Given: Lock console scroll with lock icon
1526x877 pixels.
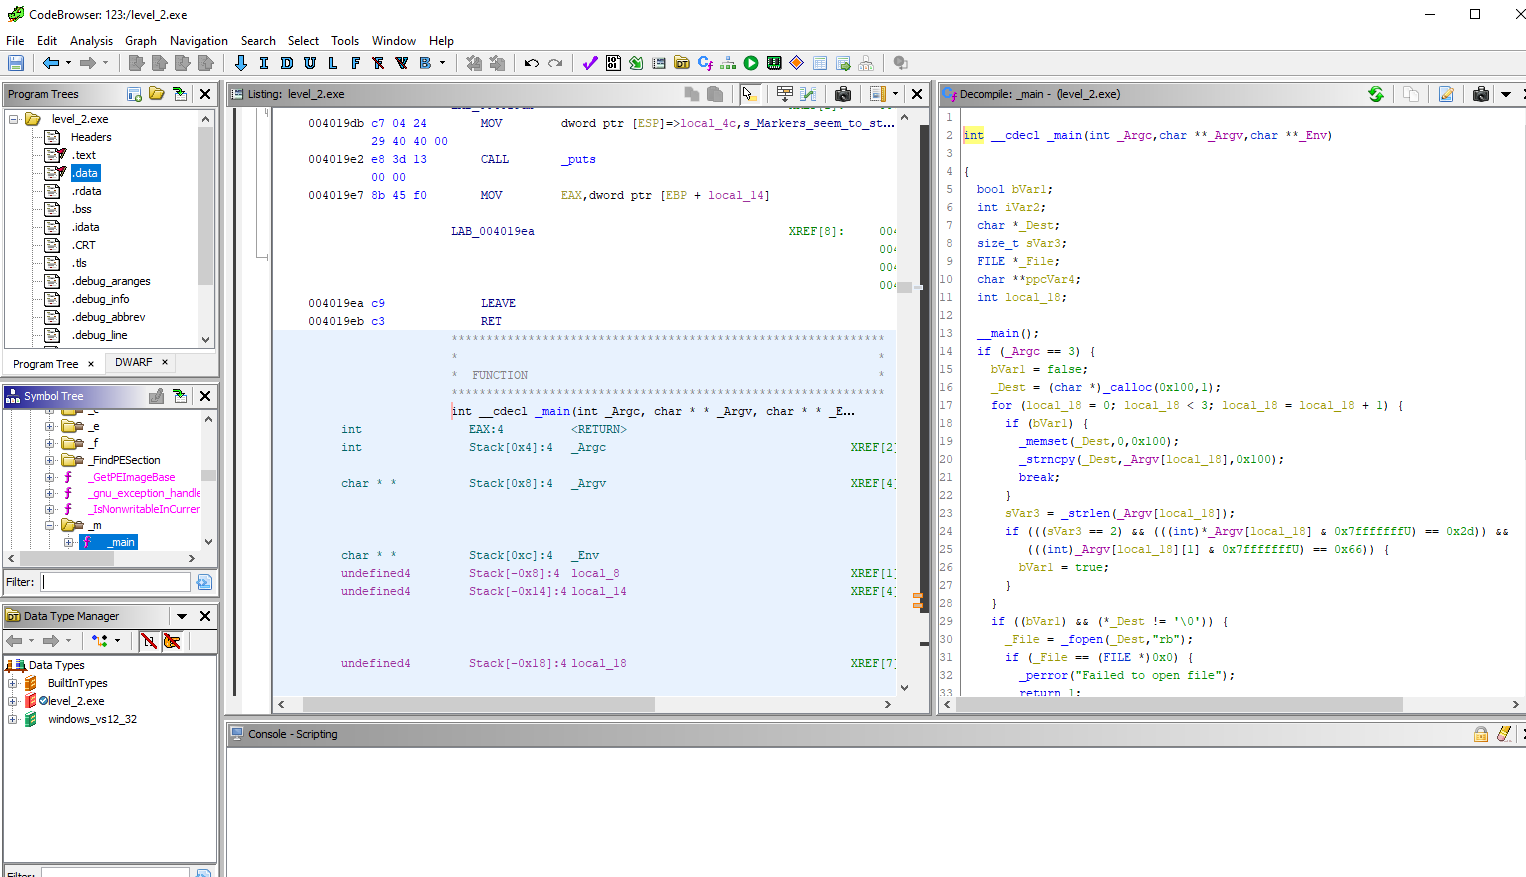Looking at the screenshot, I should tap(1481, 734).
